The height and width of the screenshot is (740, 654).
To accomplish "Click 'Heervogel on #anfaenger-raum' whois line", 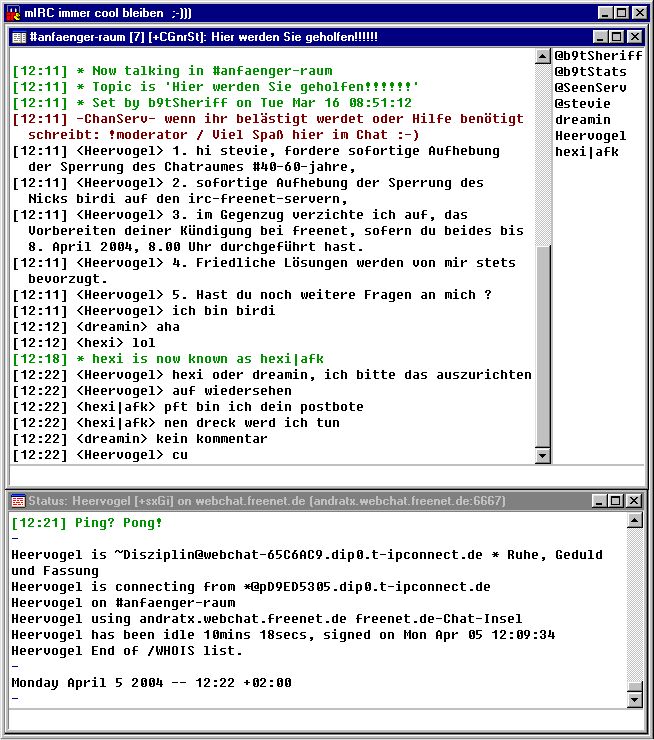I will pos(124,603).
